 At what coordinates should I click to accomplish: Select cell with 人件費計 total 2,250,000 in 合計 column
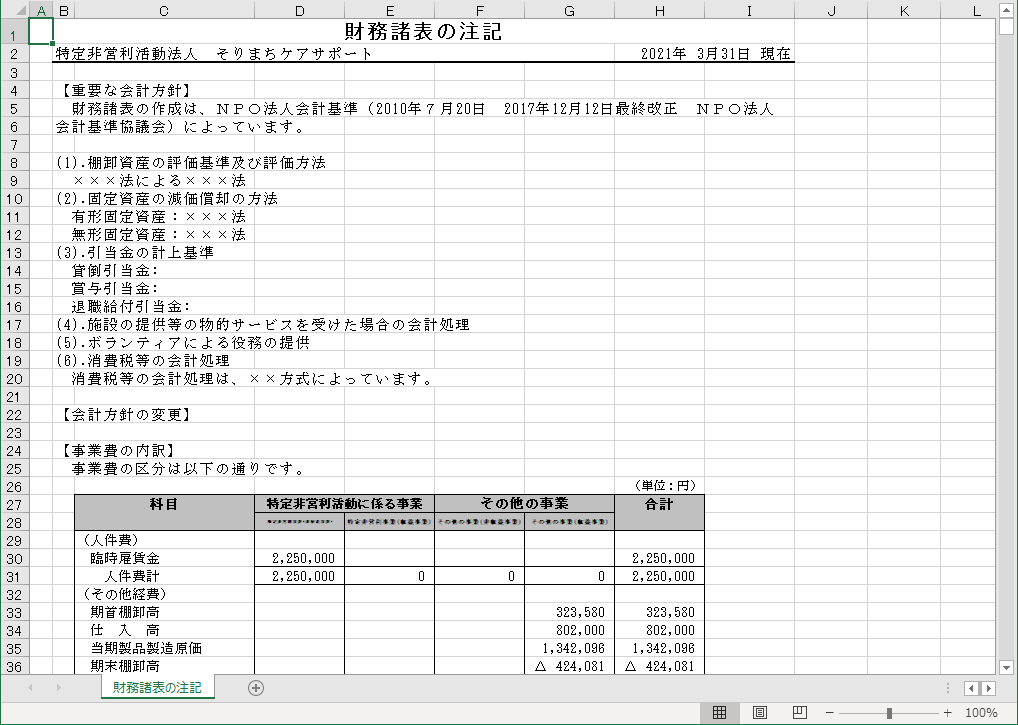point(659,576)
